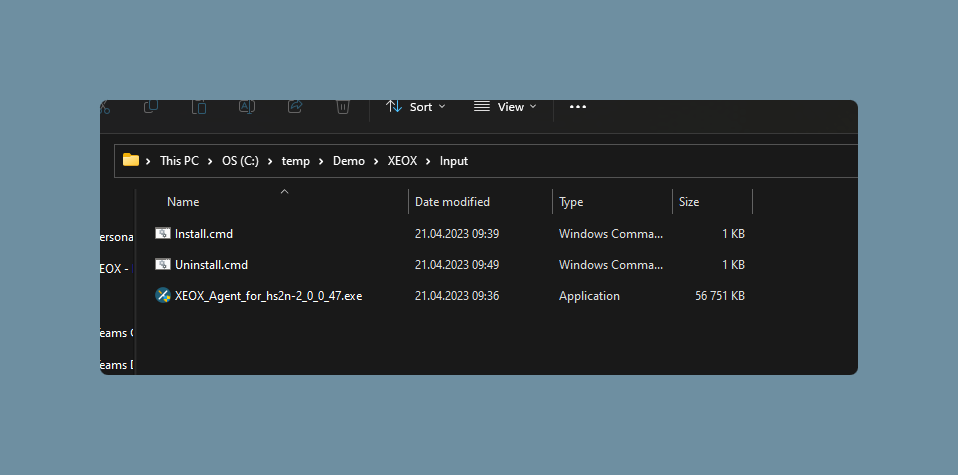Select the Uninstall.cmd file

(x=211, y=265)
